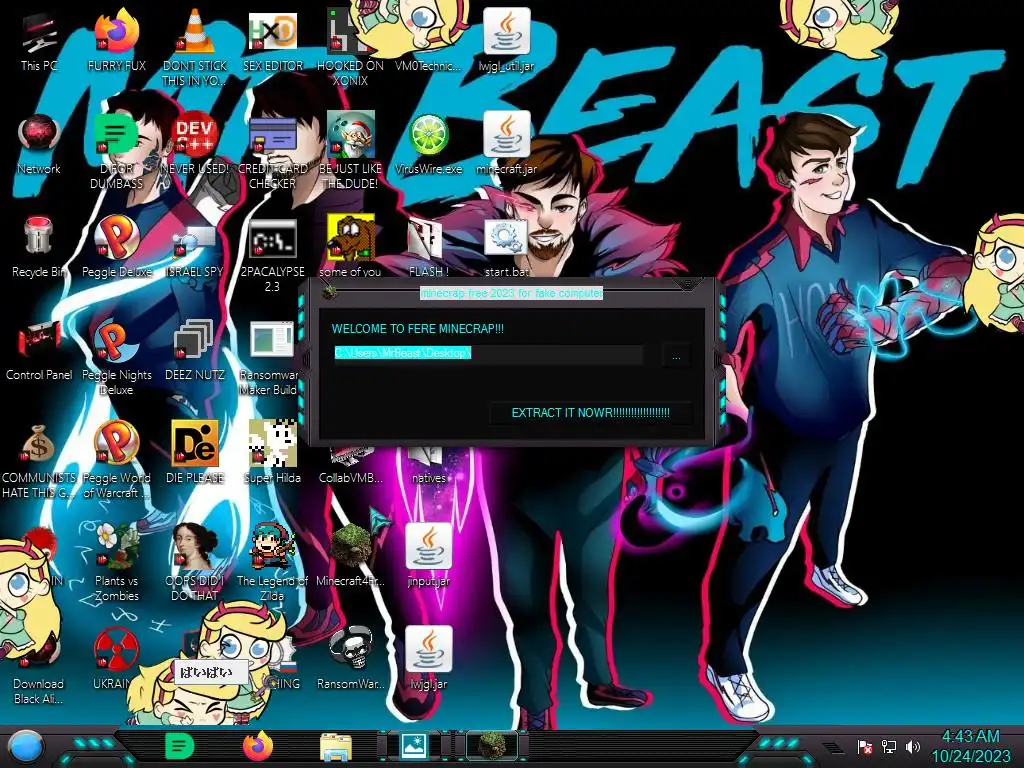This screenshot has width=1024, height=768.
Task: Select the minecraft.jar file icon
Action: pos(506,144)
